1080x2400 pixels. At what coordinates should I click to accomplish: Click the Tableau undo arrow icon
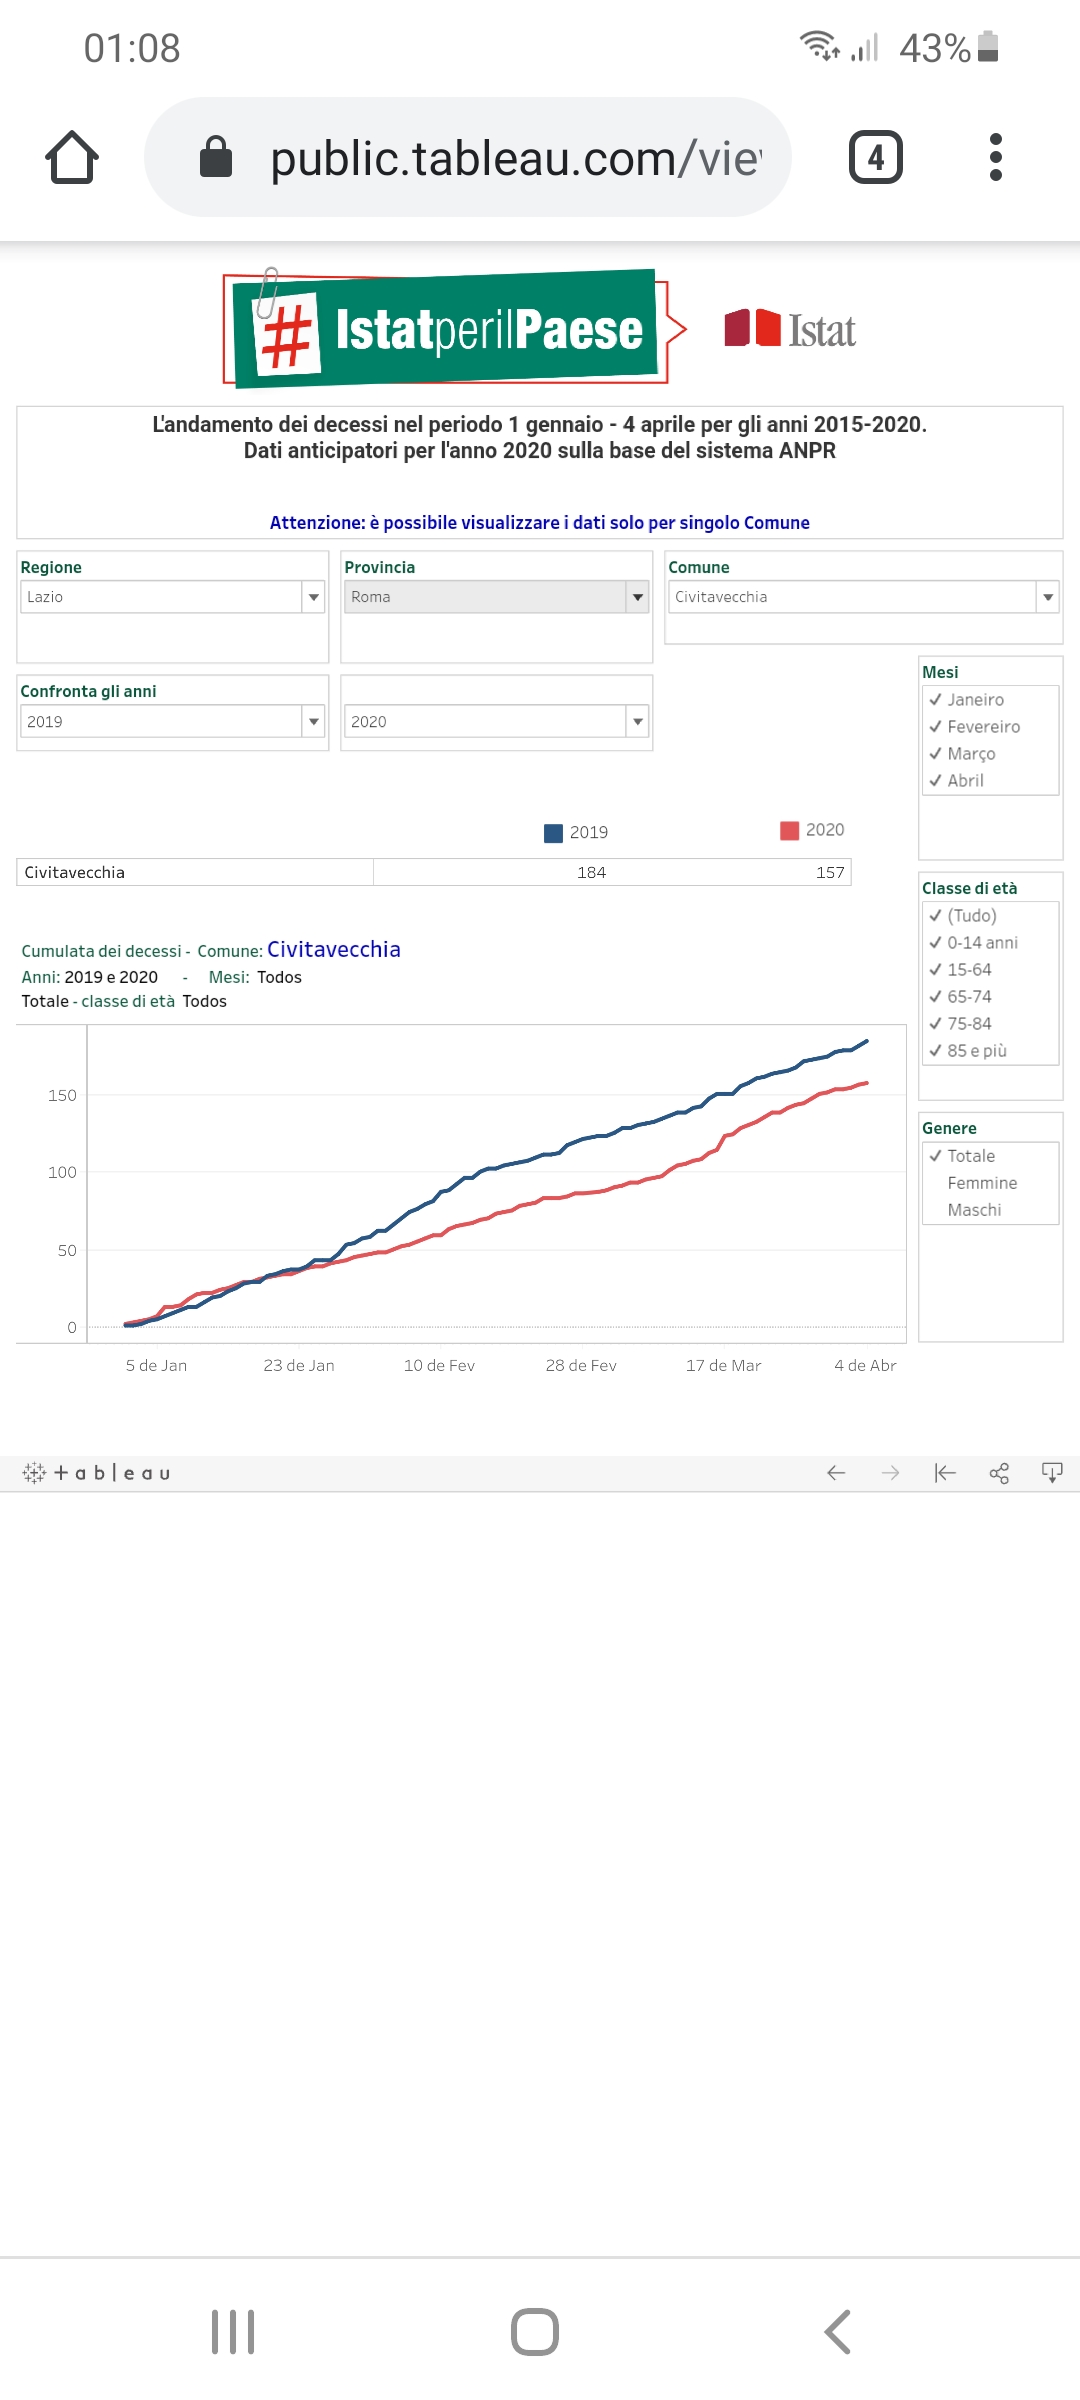[x=836, y=1473]
